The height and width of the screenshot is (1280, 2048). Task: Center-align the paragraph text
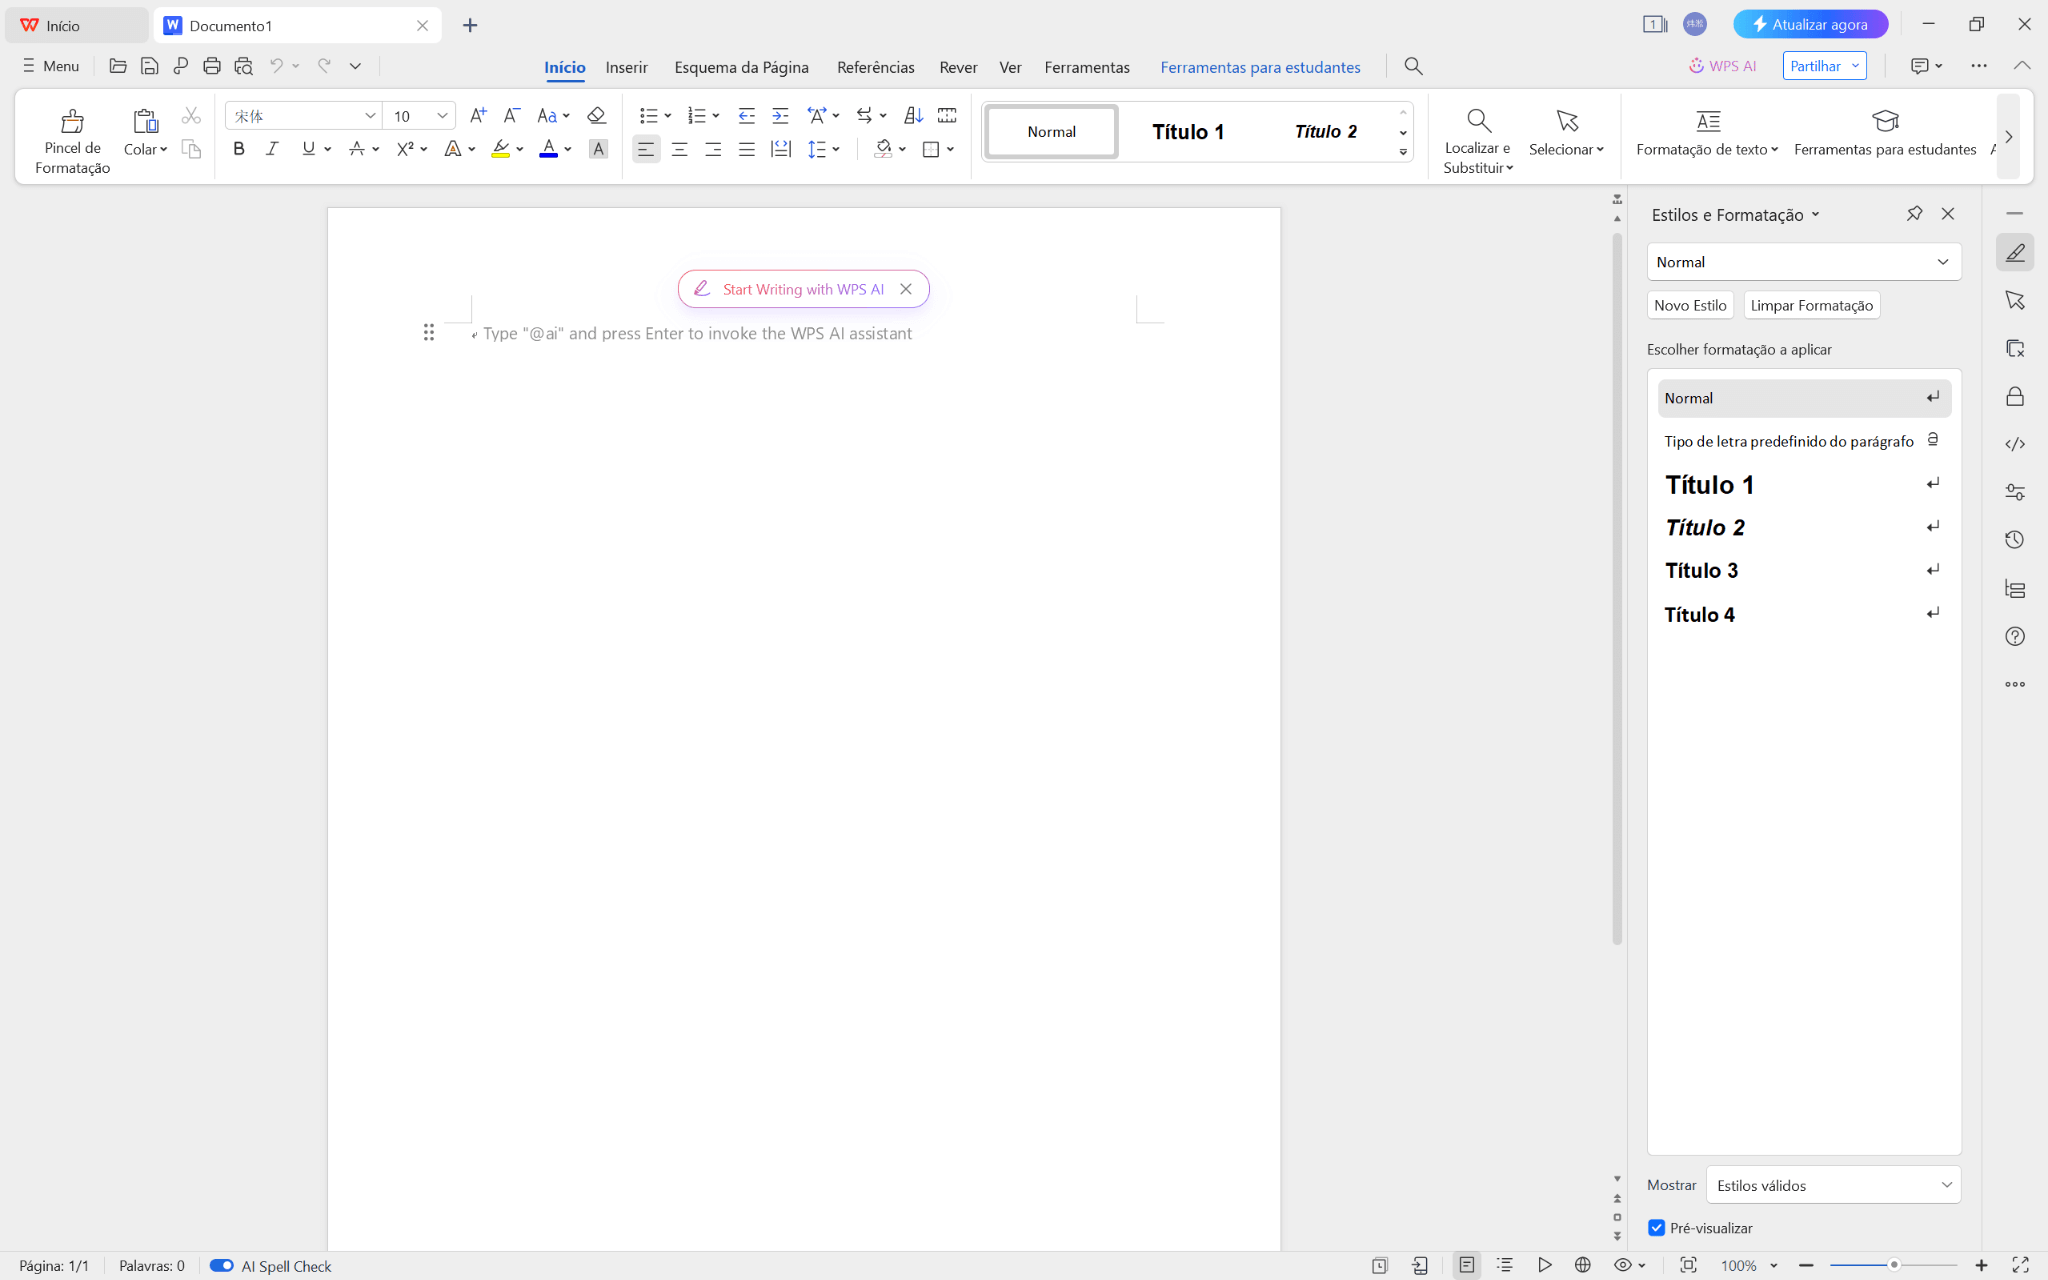click(x=680, y=149)
